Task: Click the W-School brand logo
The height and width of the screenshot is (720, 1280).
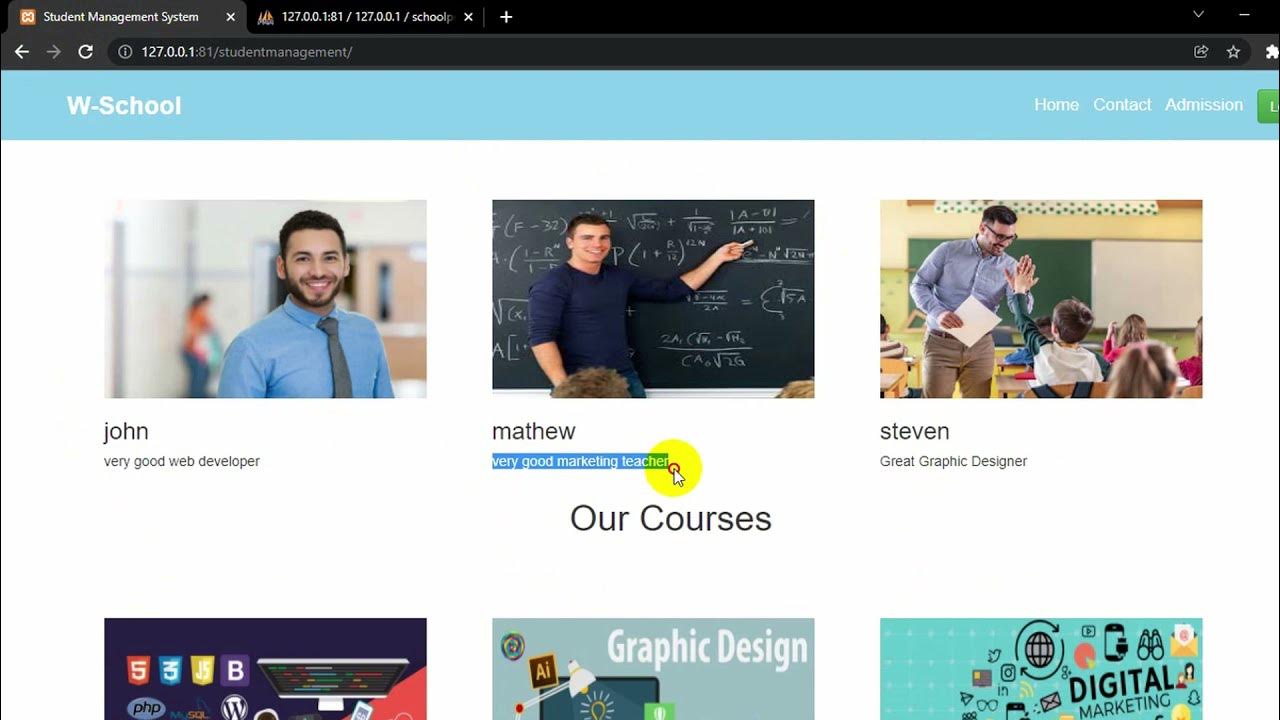Action: point(124,106)
